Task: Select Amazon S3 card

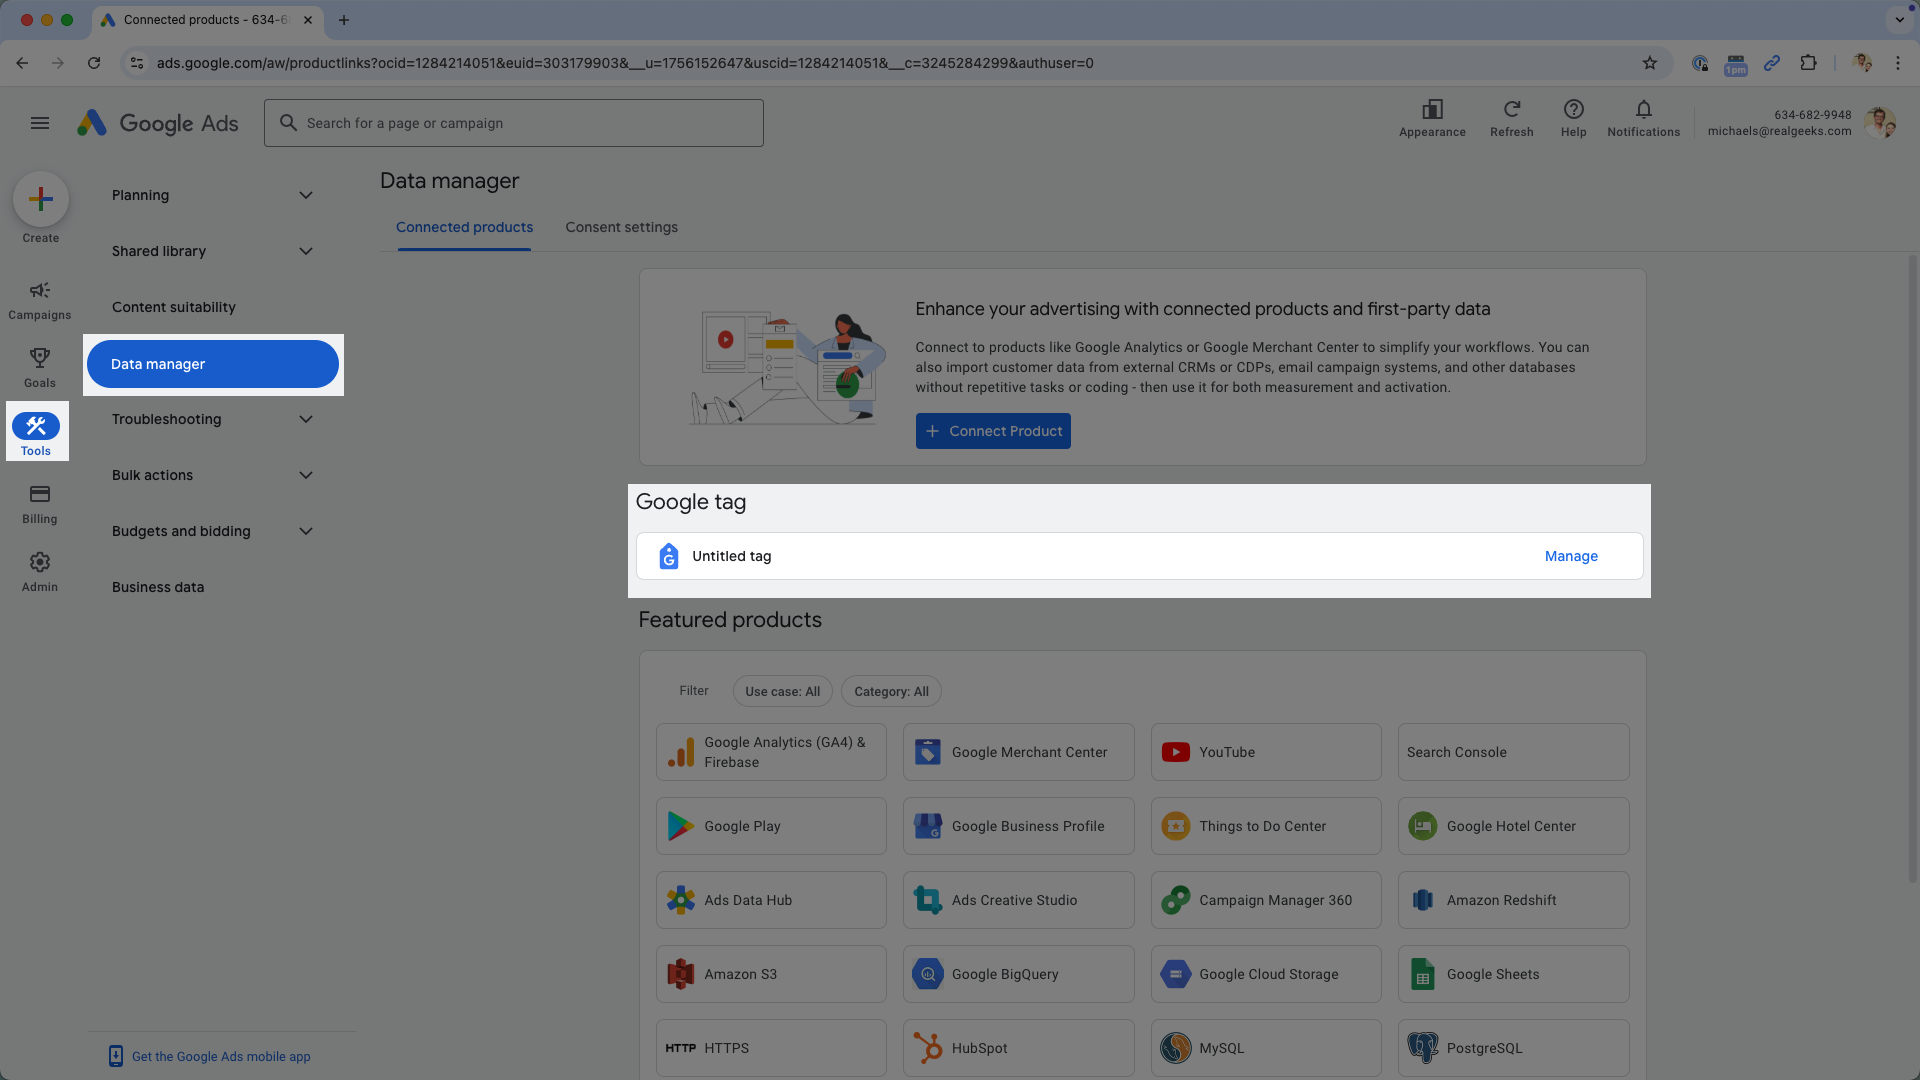Action: coord(771,974)
